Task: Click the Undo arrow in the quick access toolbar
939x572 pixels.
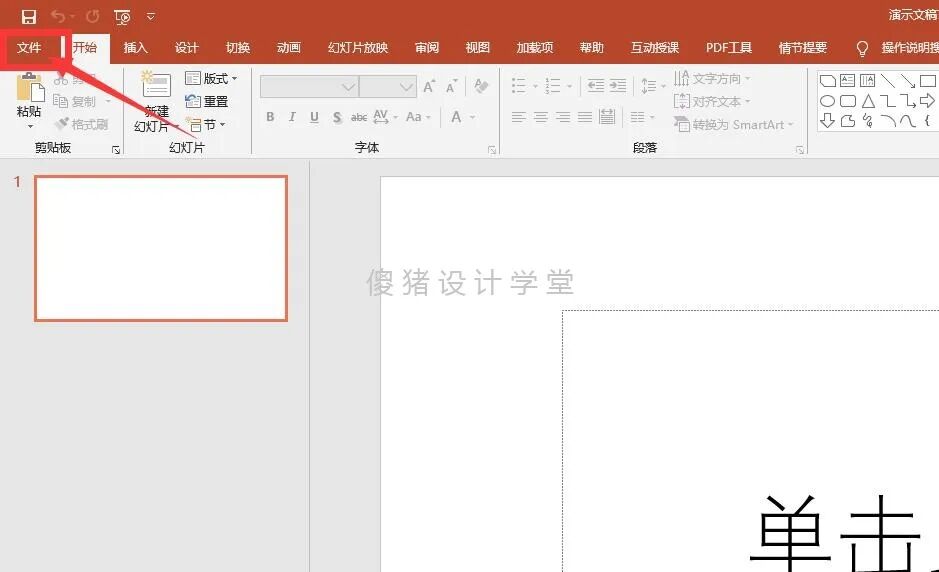Action: pyautogui.click(x=58, y=16)
